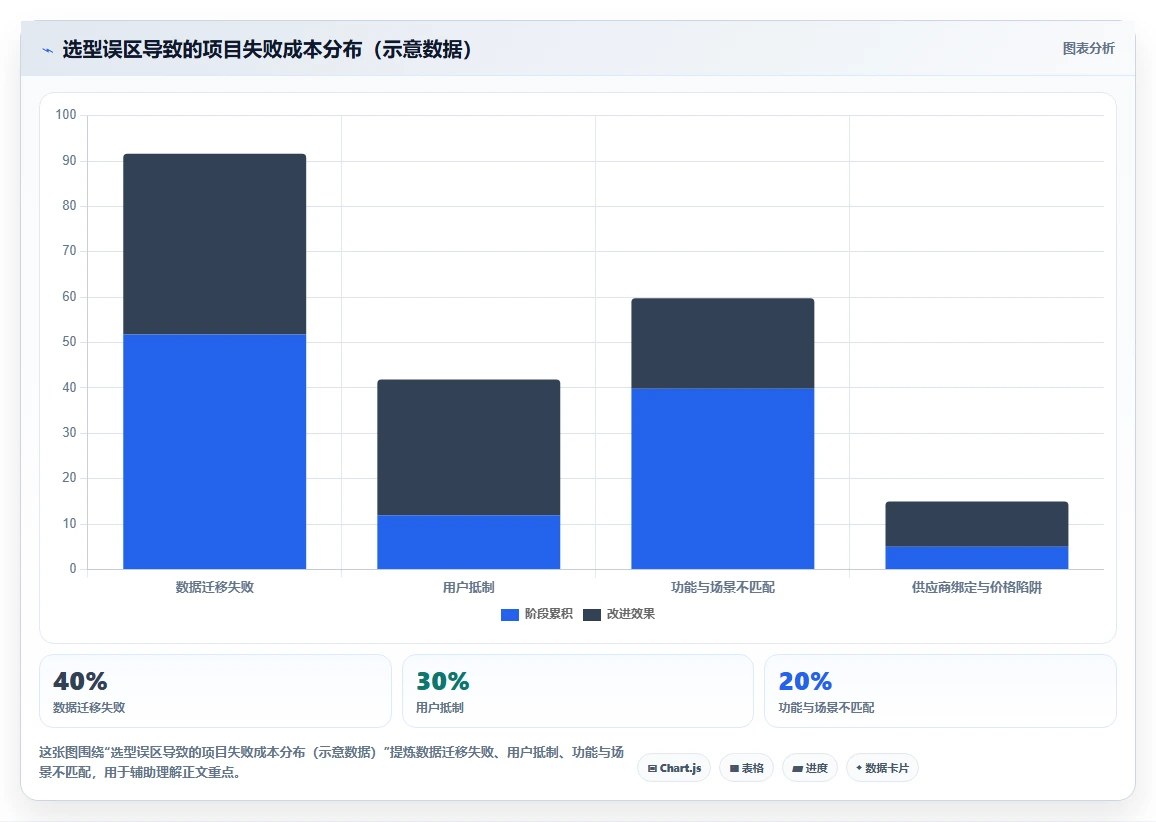
Task: Click the dark segment of 用户抵制 bar
Action: point(468,447)
